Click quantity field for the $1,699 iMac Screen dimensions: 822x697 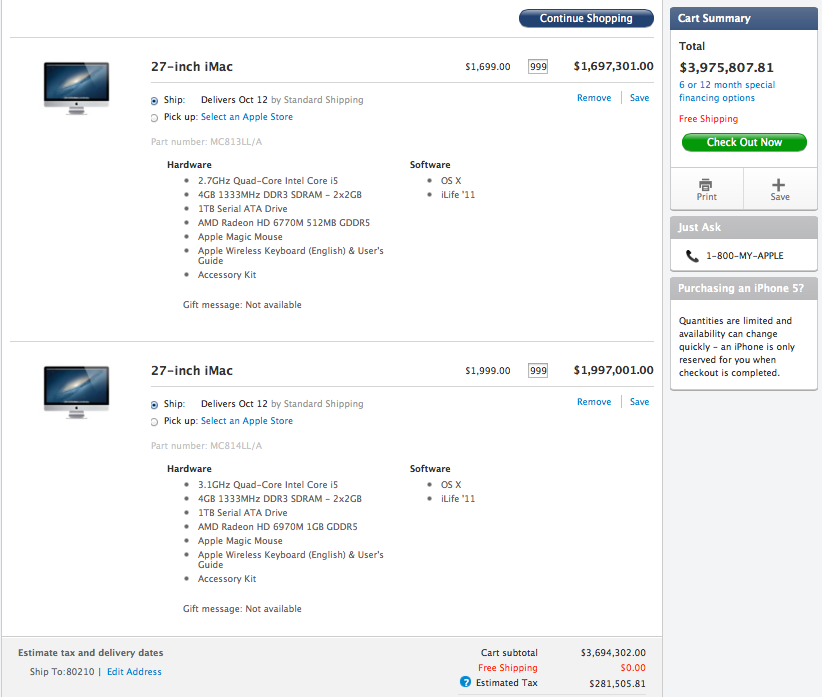[x=538, y=67]
